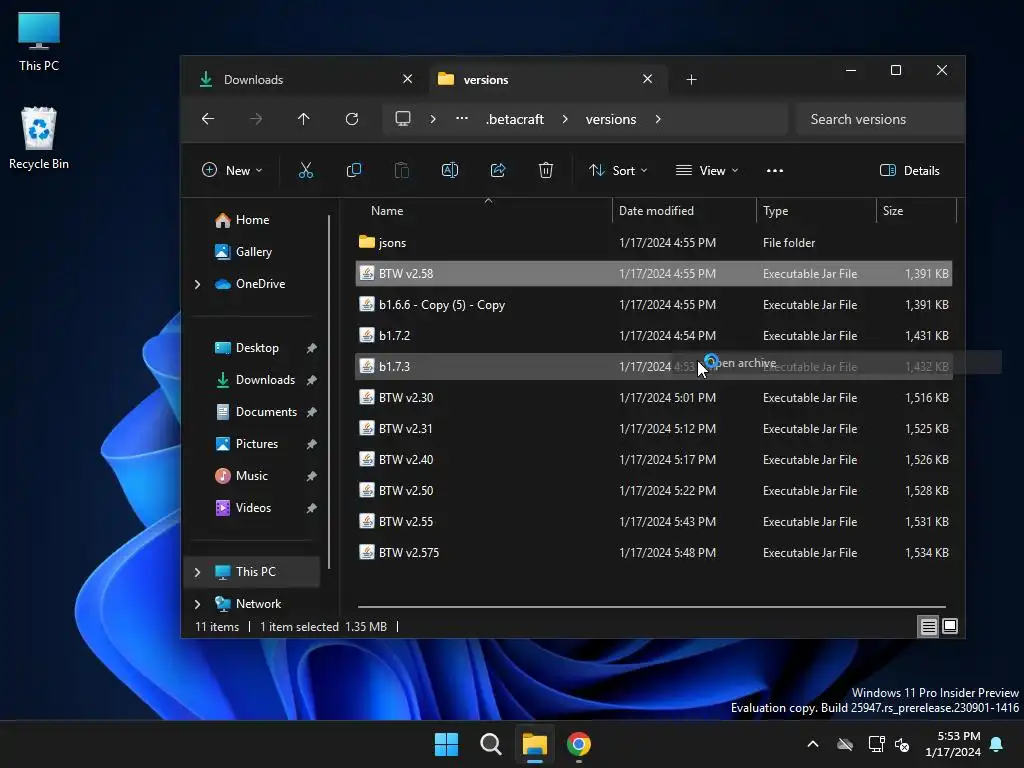Go up one folder level
The image size is (1024, 768).
click(304, 119)
